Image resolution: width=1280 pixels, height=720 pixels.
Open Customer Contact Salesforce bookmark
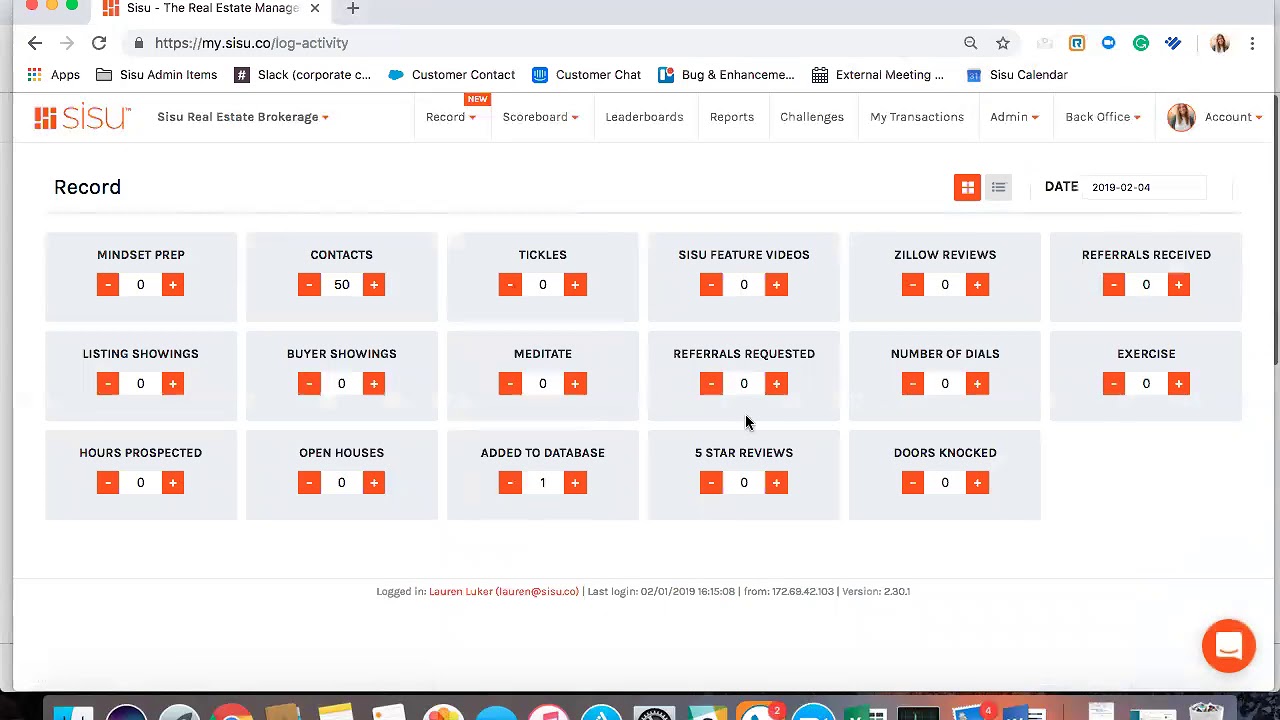pyautogui.click(x=452, y=75)
